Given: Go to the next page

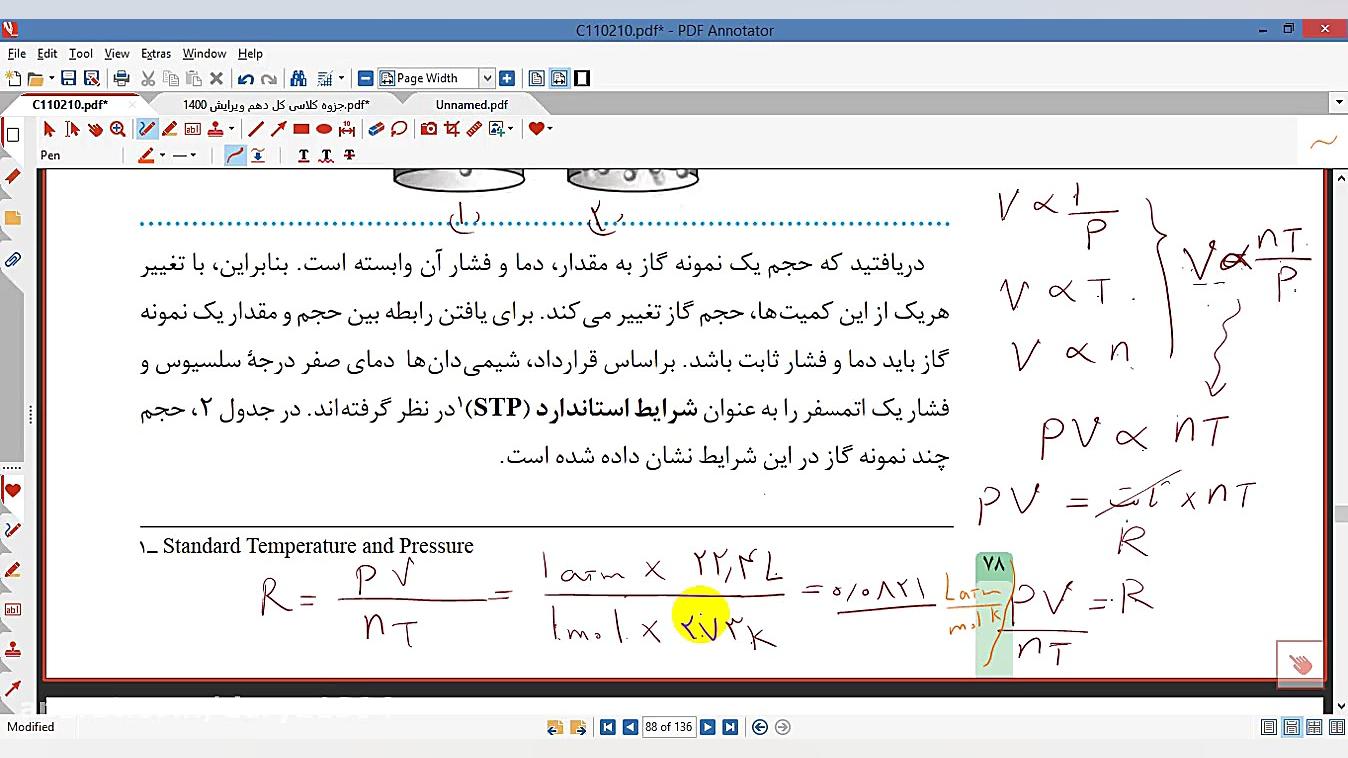Looking at the screenshot, I should [x=707, y=727].
